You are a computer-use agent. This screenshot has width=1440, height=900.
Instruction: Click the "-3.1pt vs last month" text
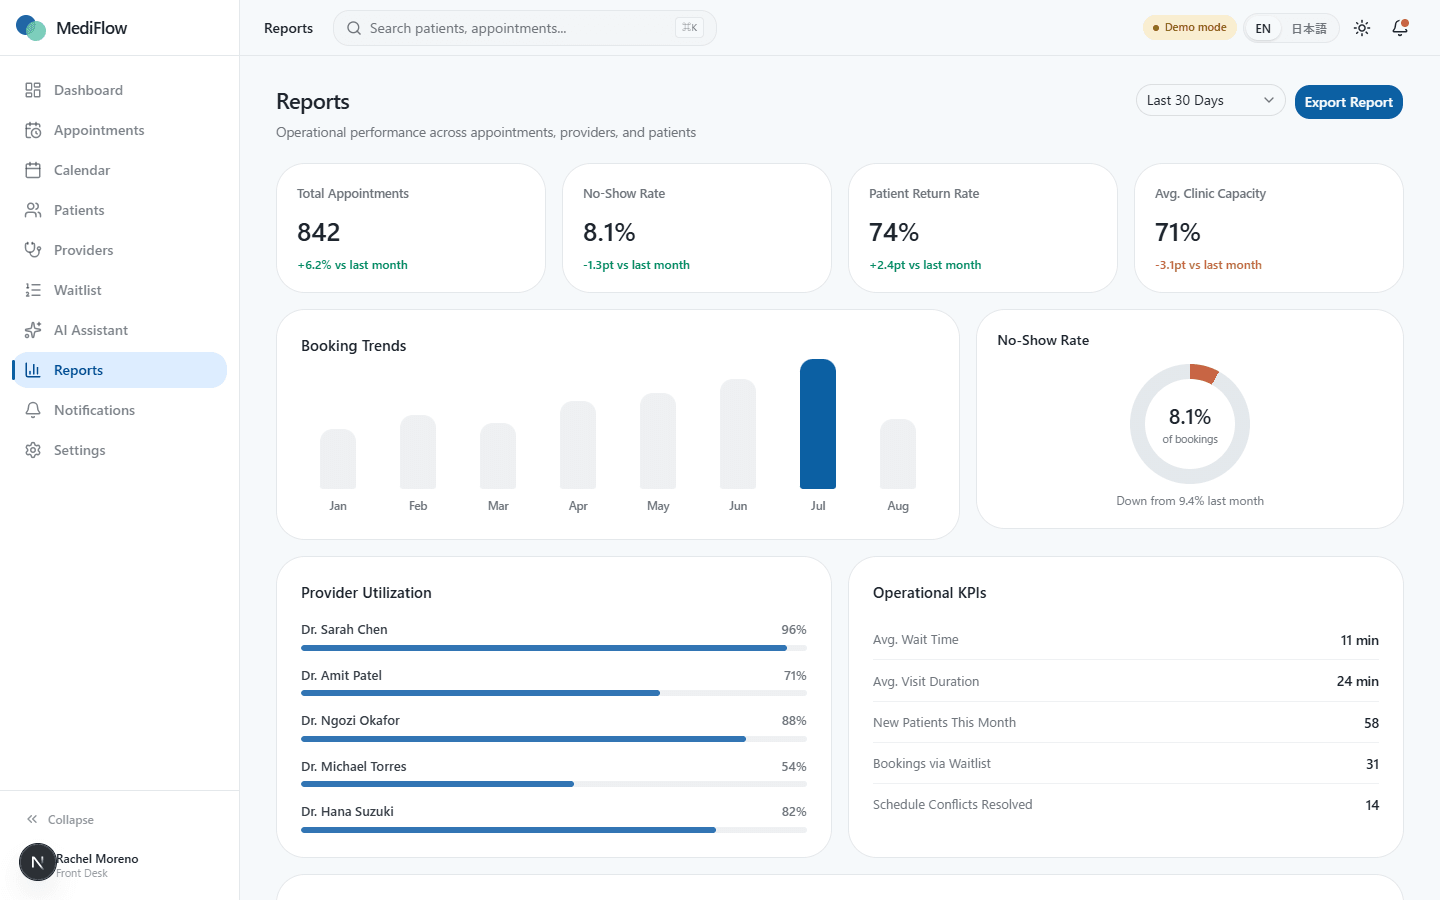tap(1208, 265)
